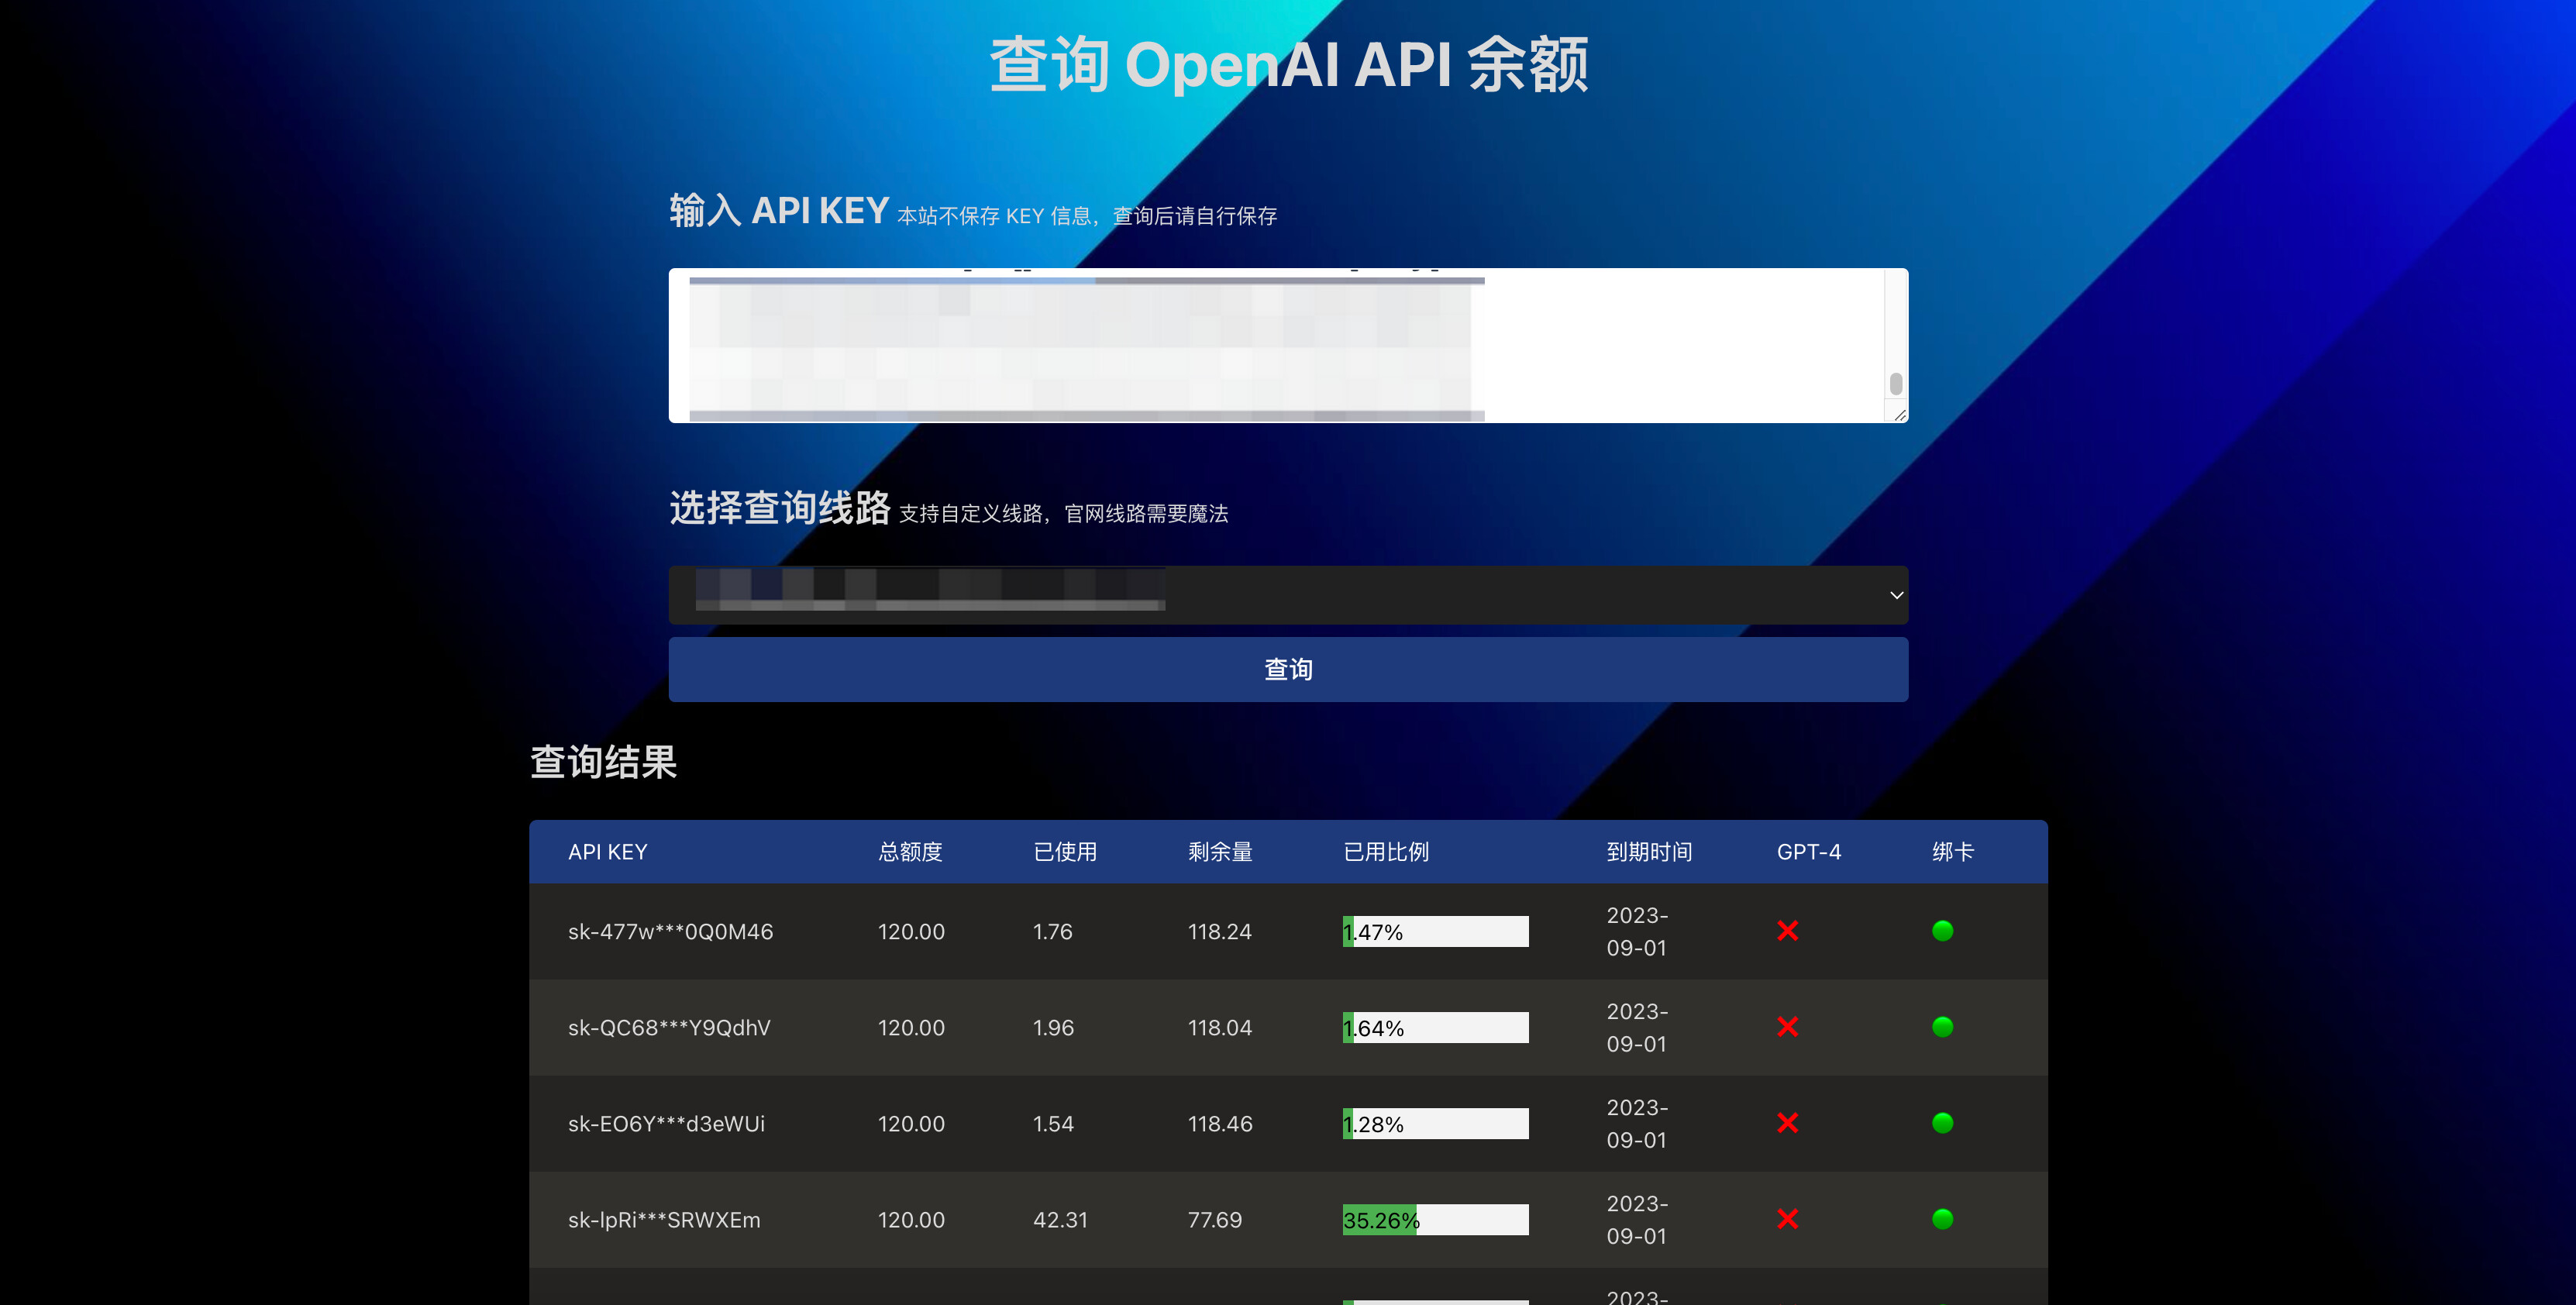Image resolution: width=2576 pixels, height=1305 pixels.
Task: Click expiry date 2023-09-01 for sk-EO6Y***d3eWUi
Action: point(1637,1123)
